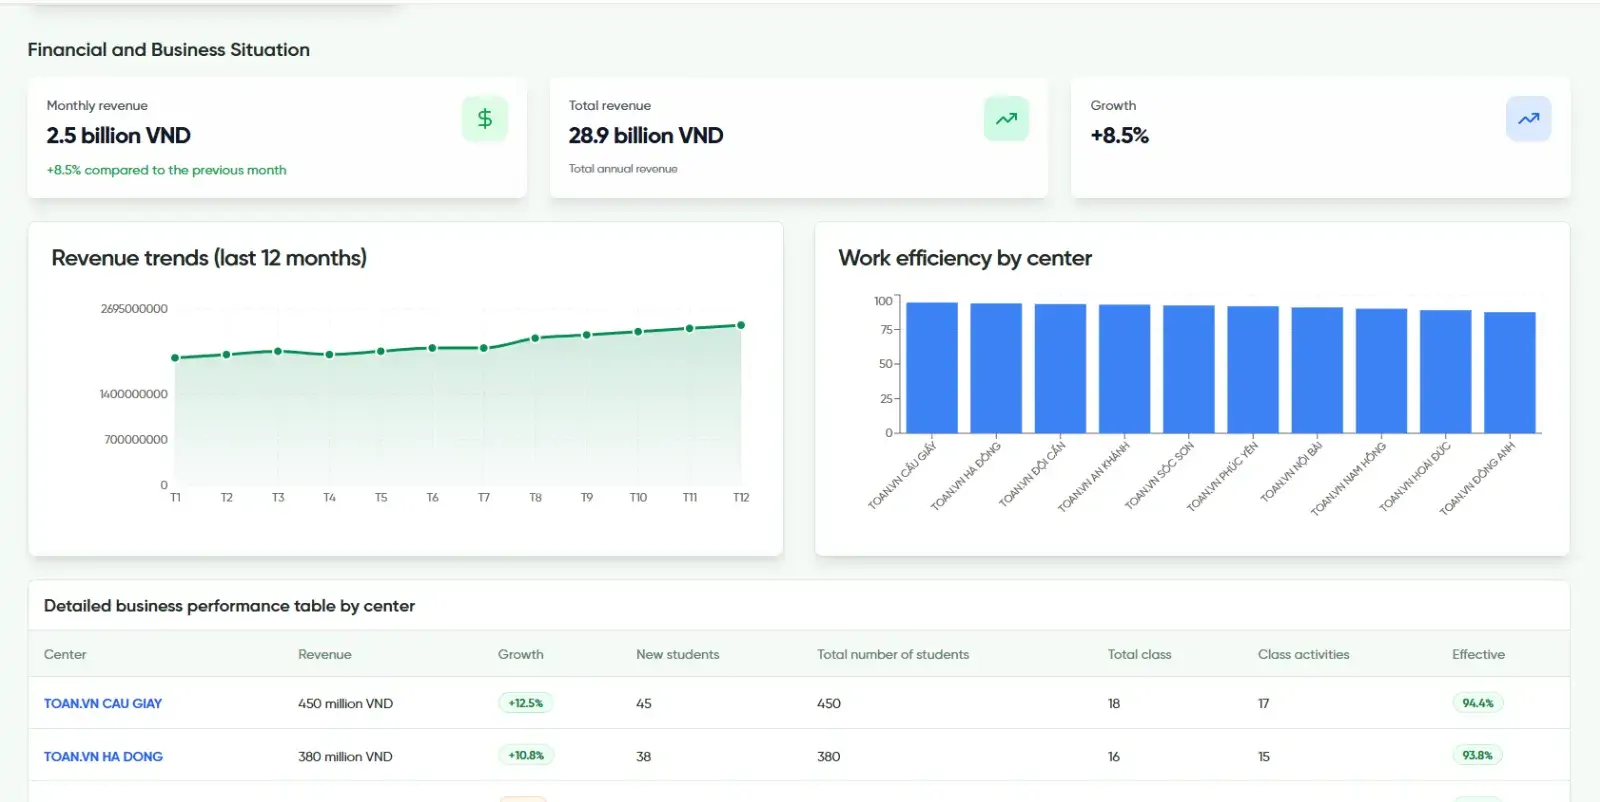Viewport: 1600px width, 802px height.
Task: Click the +10.8% growth badge
Action: pos(526,755)
